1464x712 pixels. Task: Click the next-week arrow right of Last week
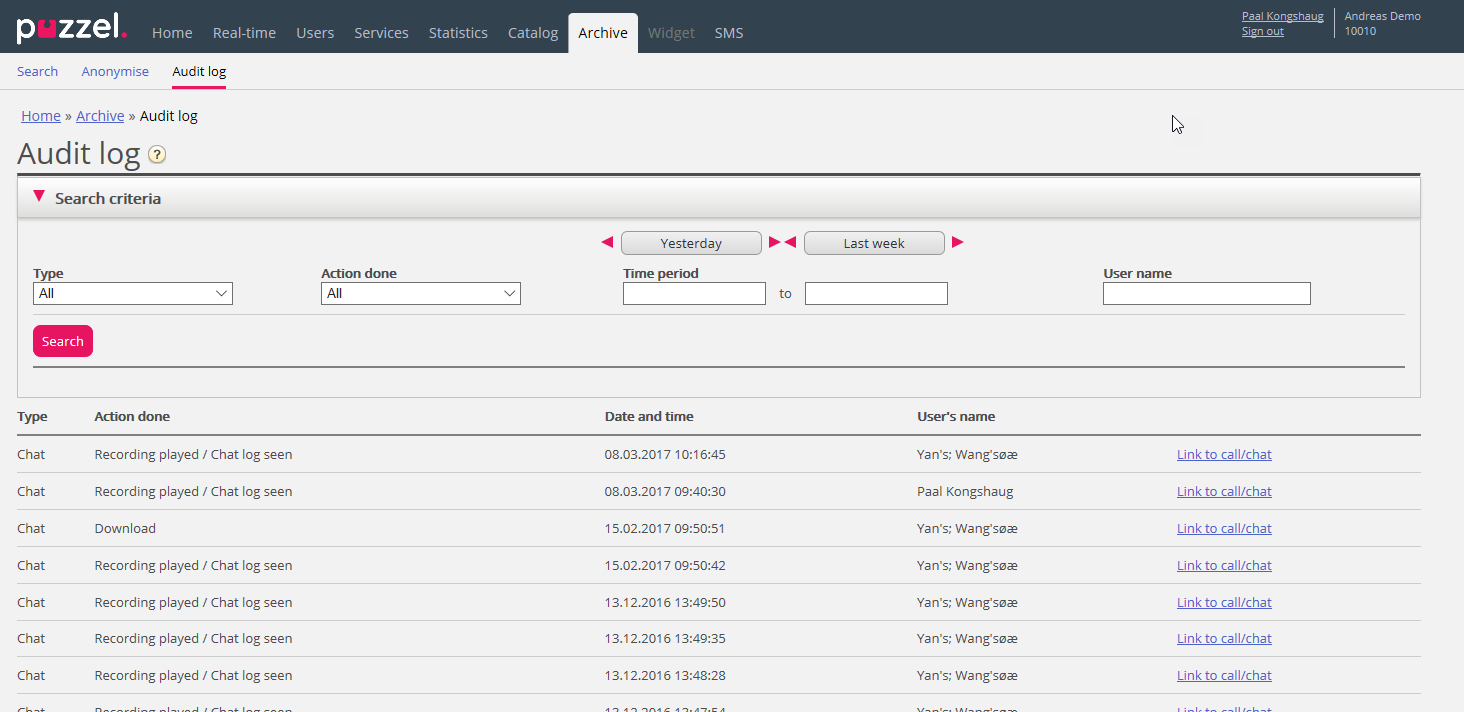pos(957,243)
